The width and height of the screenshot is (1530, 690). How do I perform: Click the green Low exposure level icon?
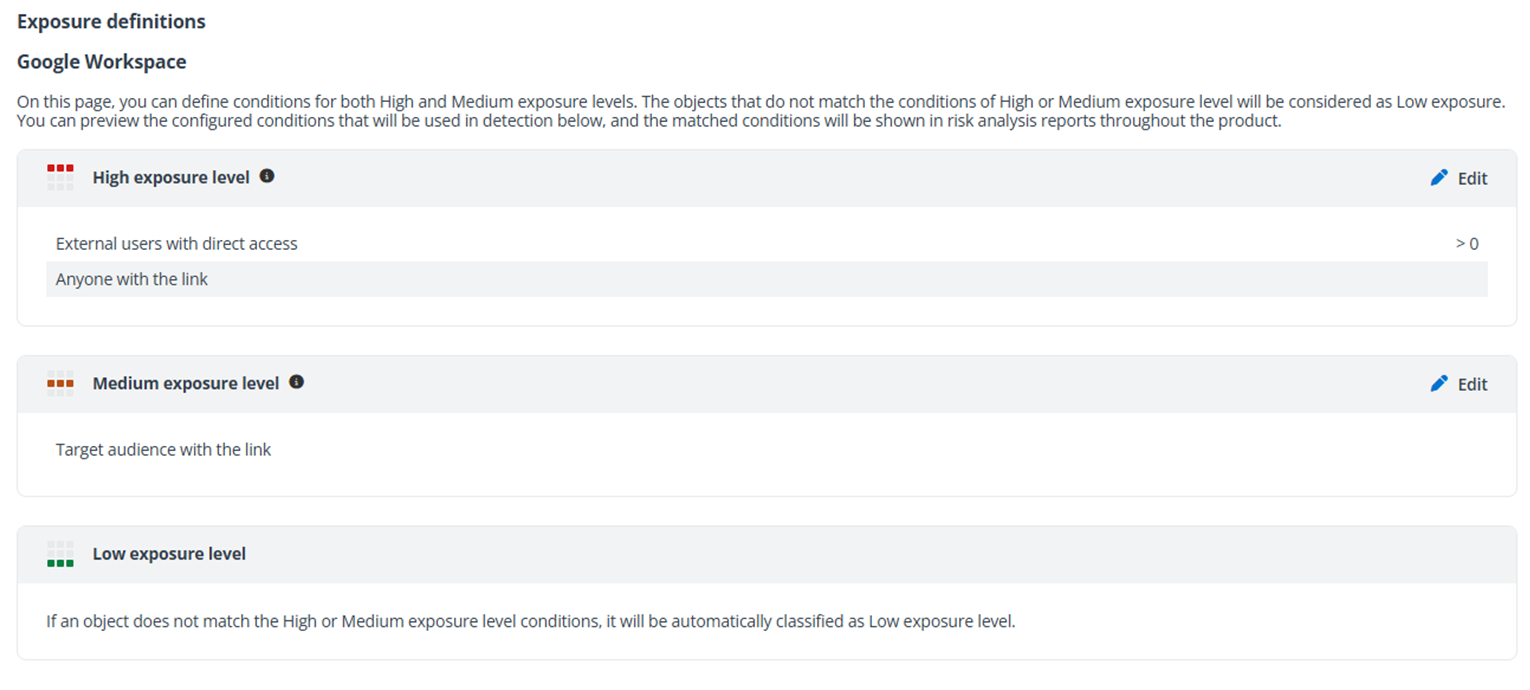pyautogui.click(x=60, y=553)
